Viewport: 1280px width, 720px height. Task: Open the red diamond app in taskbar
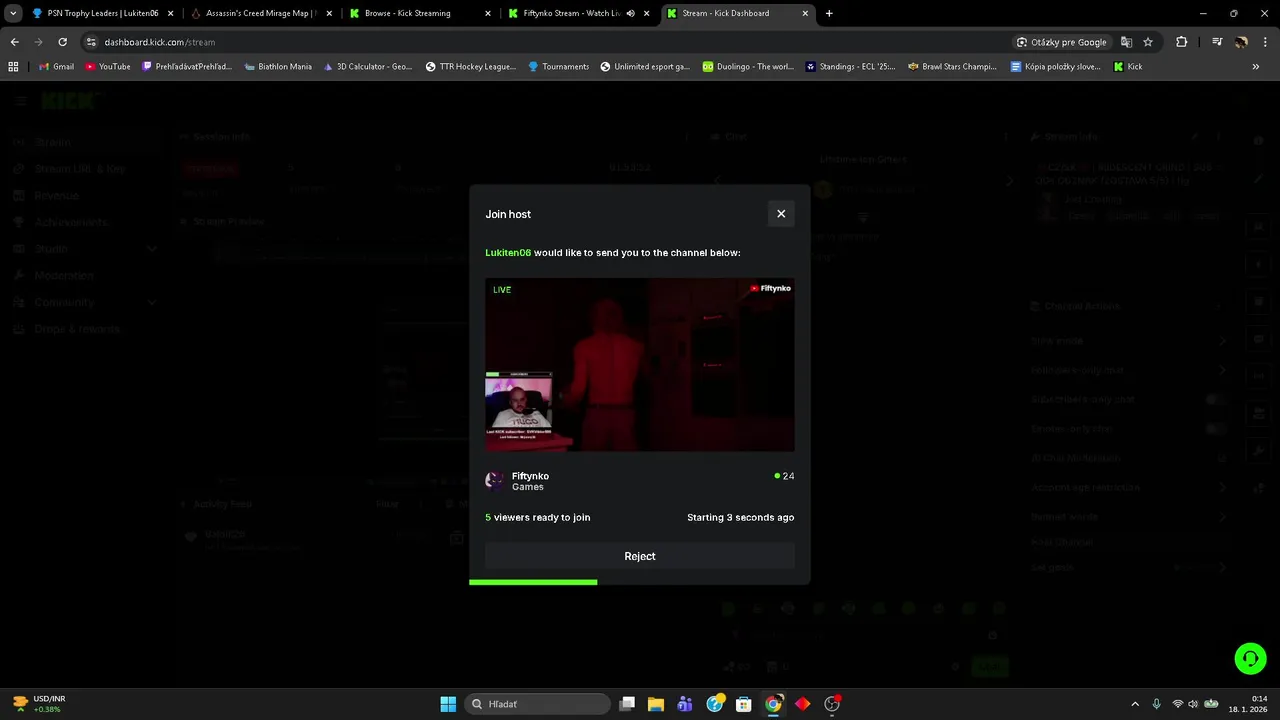pos(802,704)
